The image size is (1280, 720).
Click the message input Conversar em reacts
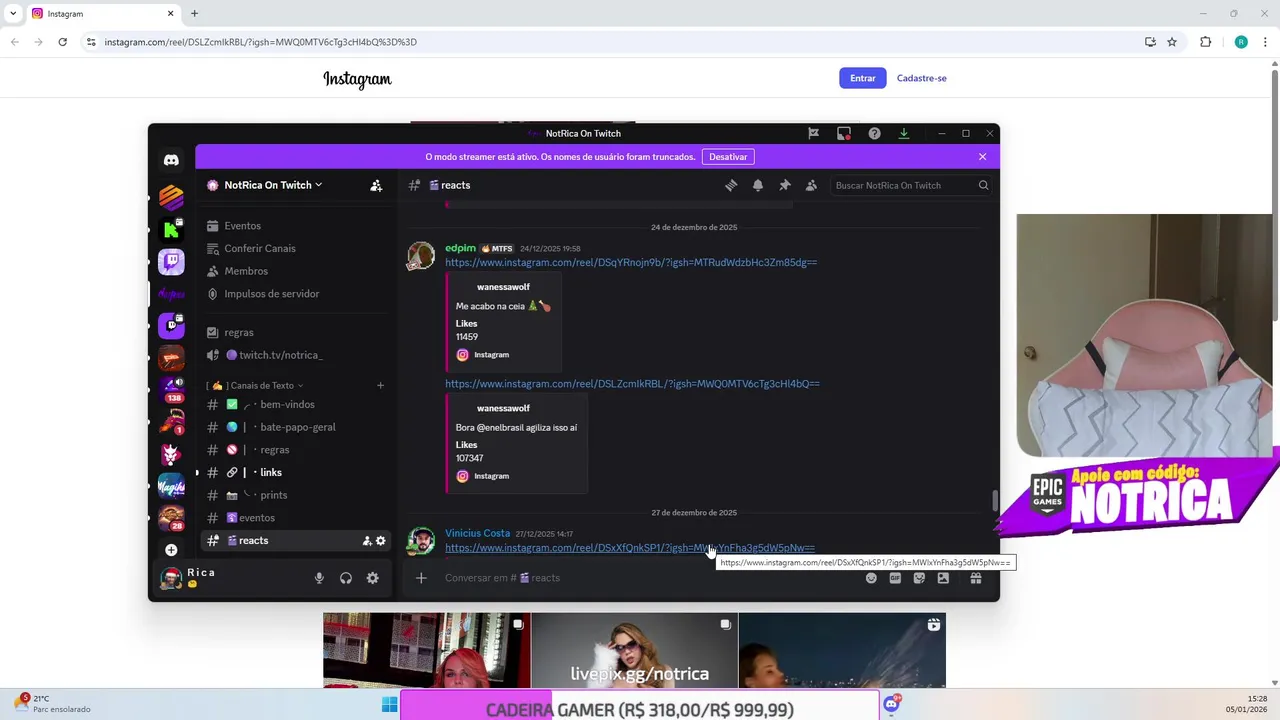tap(640, 578)
